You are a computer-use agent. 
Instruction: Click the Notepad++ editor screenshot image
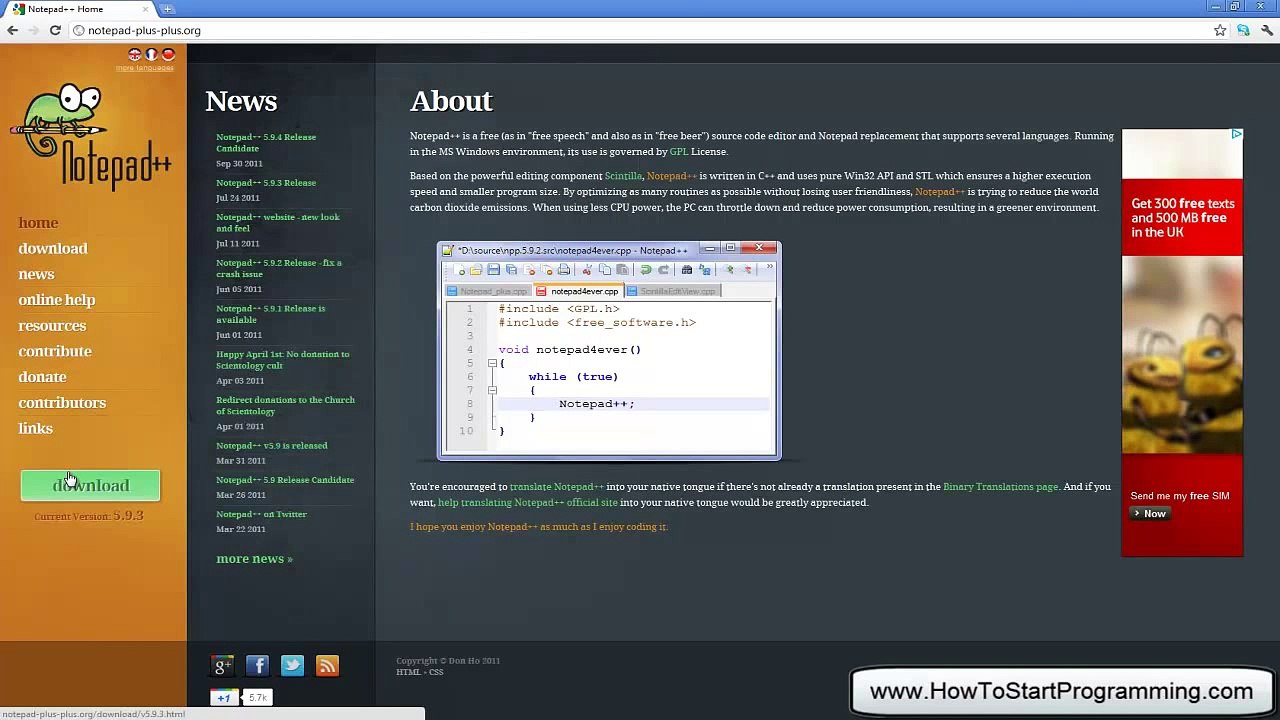tap(609, 350)
